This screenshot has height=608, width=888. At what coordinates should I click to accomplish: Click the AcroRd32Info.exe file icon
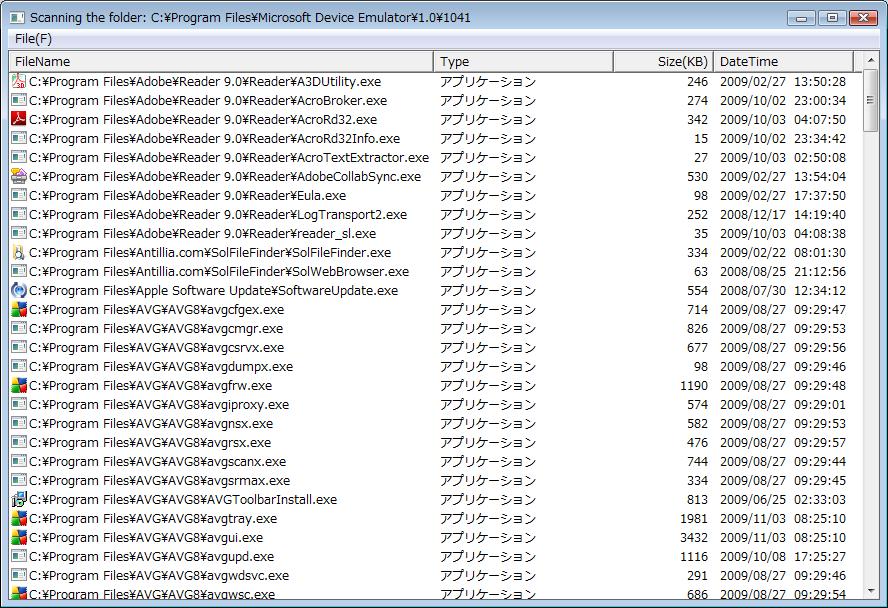19,138
